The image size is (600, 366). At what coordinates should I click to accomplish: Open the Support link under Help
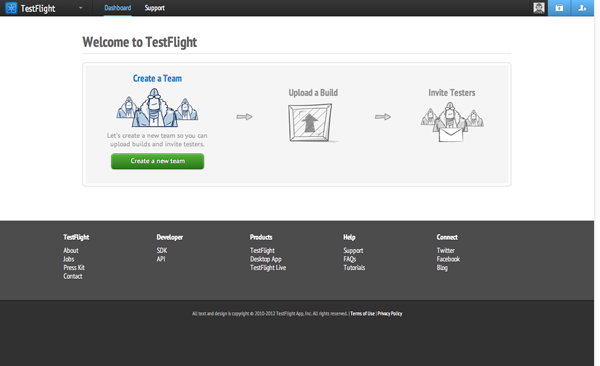pyautogui.click(x=353, y=250)
